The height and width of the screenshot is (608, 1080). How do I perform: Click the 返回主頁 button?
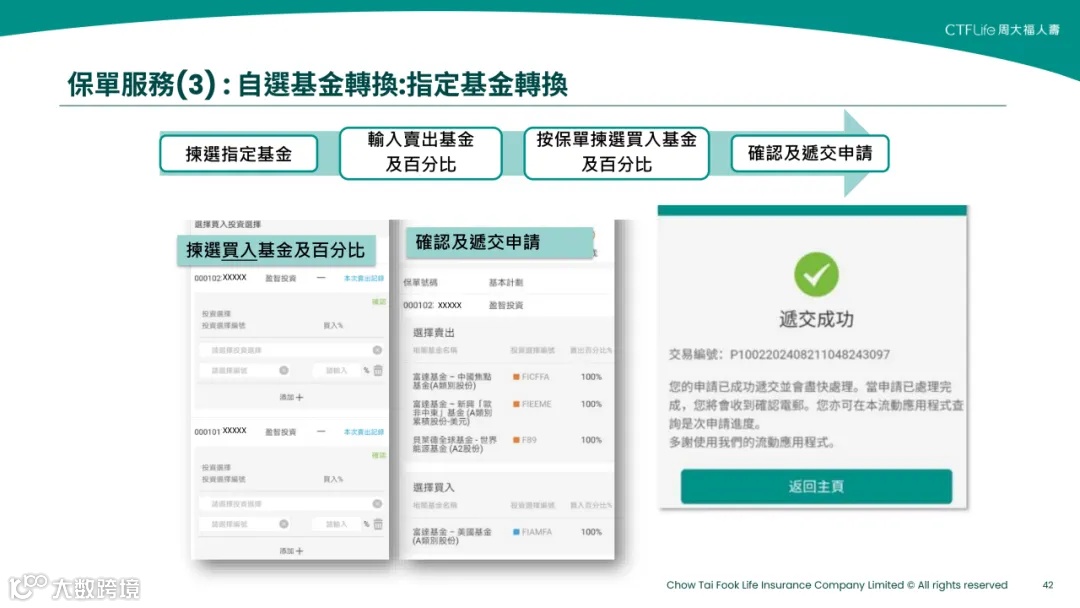click(814, 487)
